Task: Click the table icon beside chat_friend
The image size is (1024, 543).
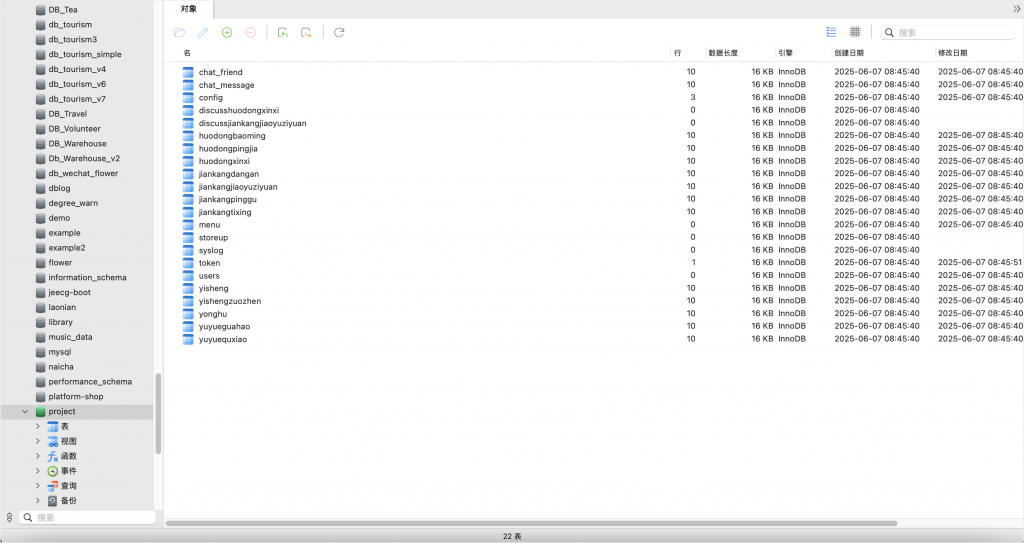Action: tap(188, 72)
